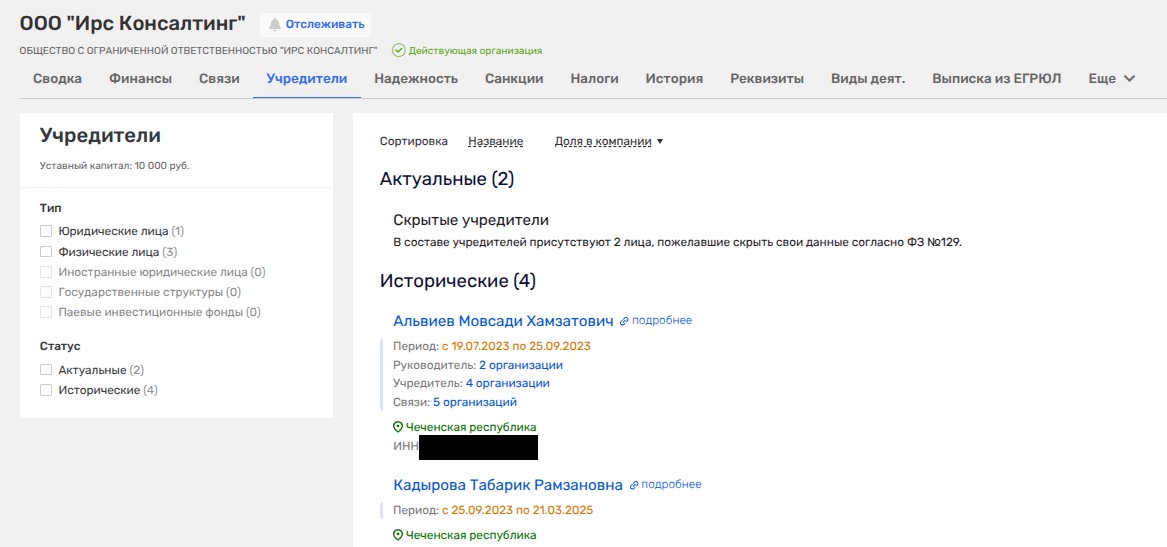Click the 5 организаций connections link
1167x547 pixels.
[x=474, y=402]
